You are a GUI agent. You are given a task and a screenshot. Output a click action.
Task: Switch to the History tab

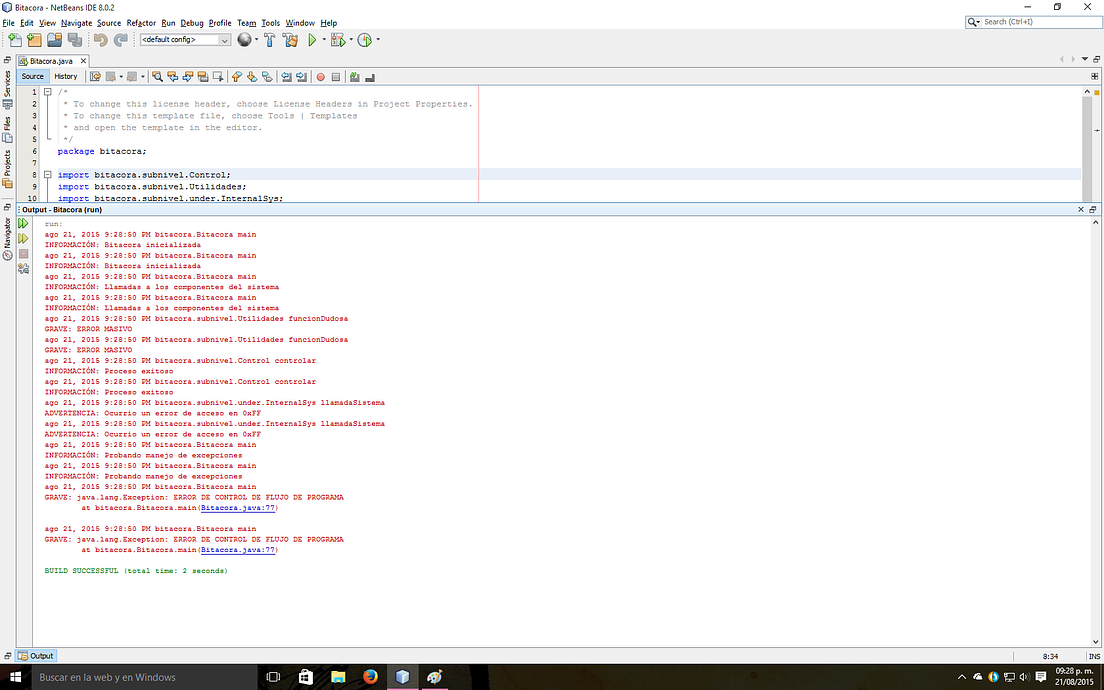point(66,76)
